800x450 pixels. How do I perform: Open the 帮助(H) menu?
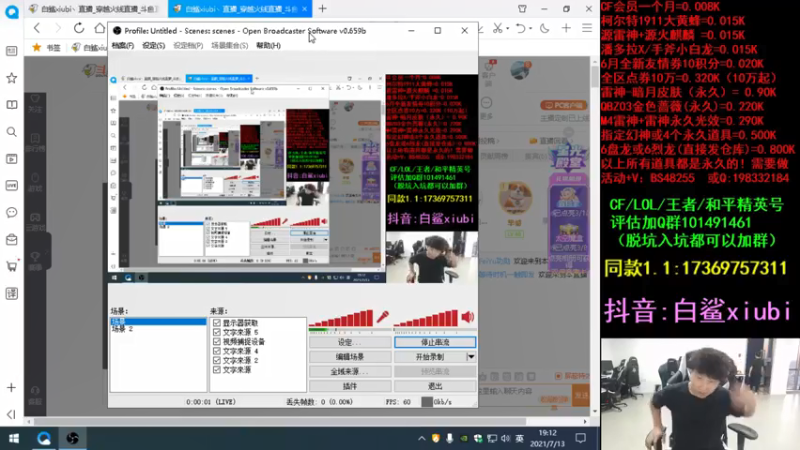click(268, 45)
